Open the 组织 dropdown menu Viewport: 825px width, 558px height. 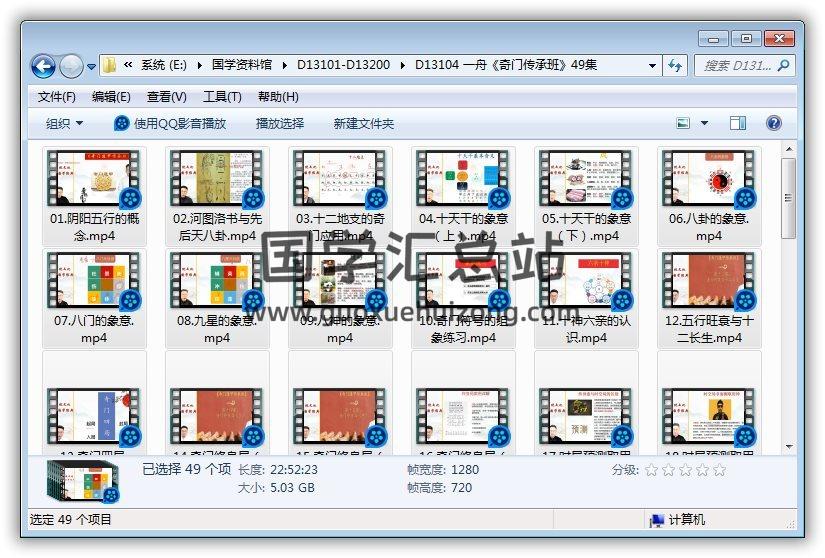pyautogui.click(x=64, y=124)
